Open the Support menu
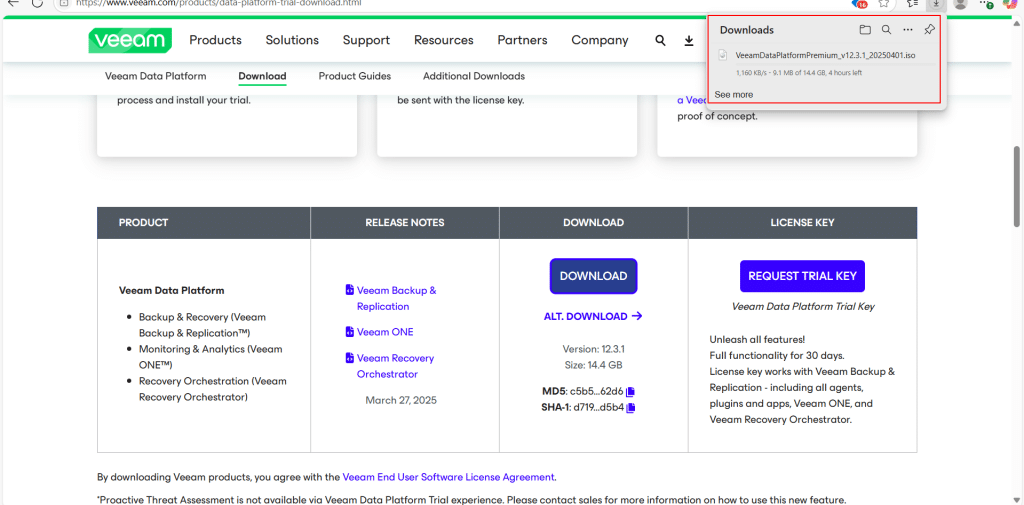 [366, 41]
